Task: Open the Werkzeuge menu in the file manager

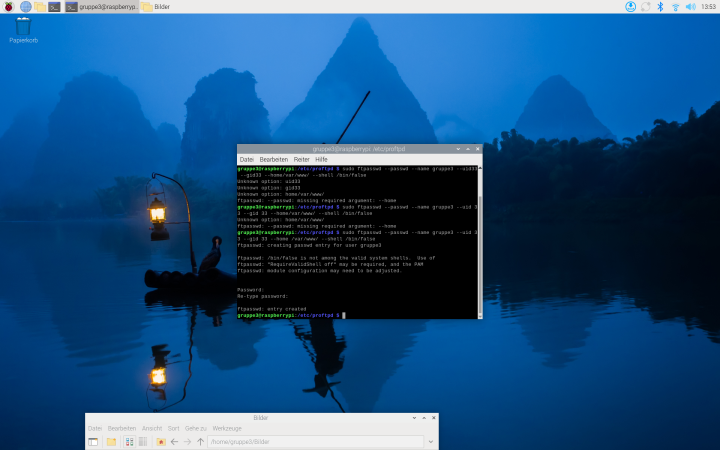Action: click(x=226, y=428)
